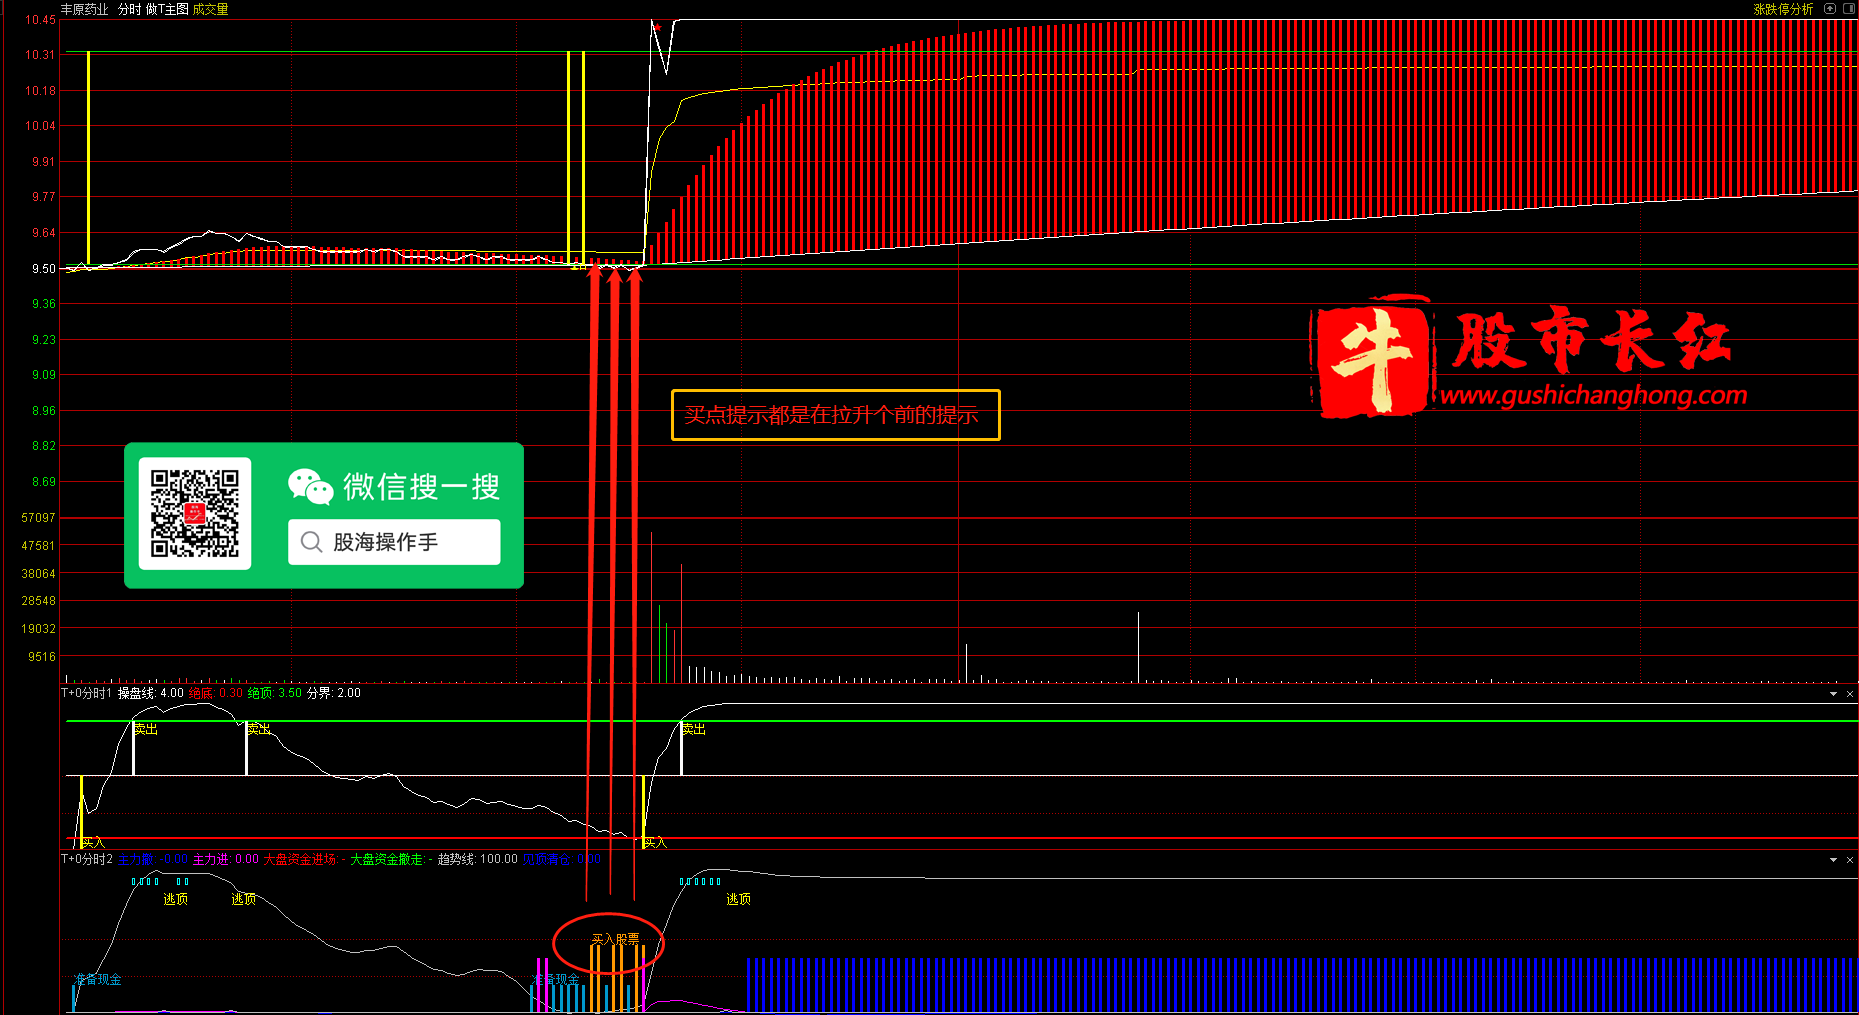Click the 9.36 price axis label
This screenshot has width=1859, height=1015.
click(43, 304)
